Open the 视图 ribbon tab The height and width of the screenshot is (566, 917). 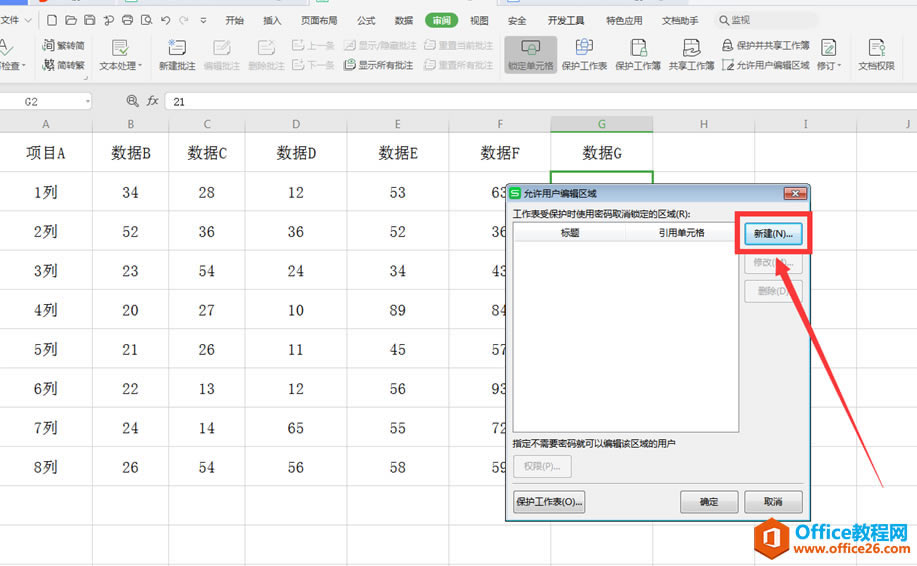click(479, 20)
